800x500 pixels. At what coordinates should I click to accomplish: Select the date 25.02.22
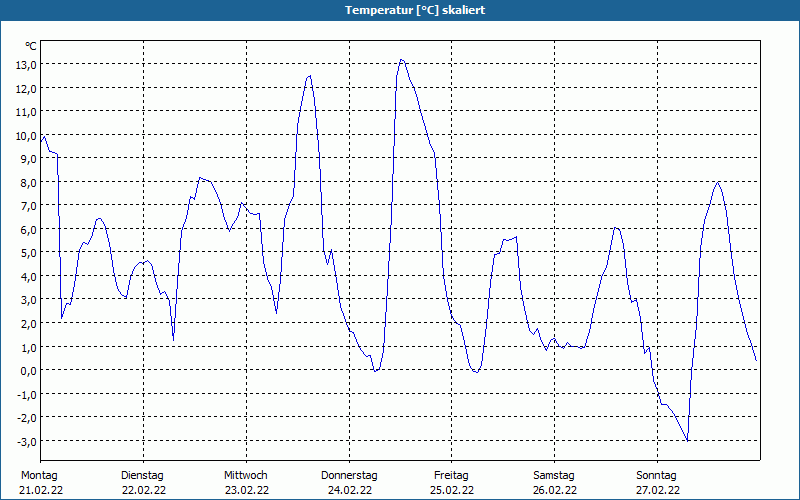point(452,490)
